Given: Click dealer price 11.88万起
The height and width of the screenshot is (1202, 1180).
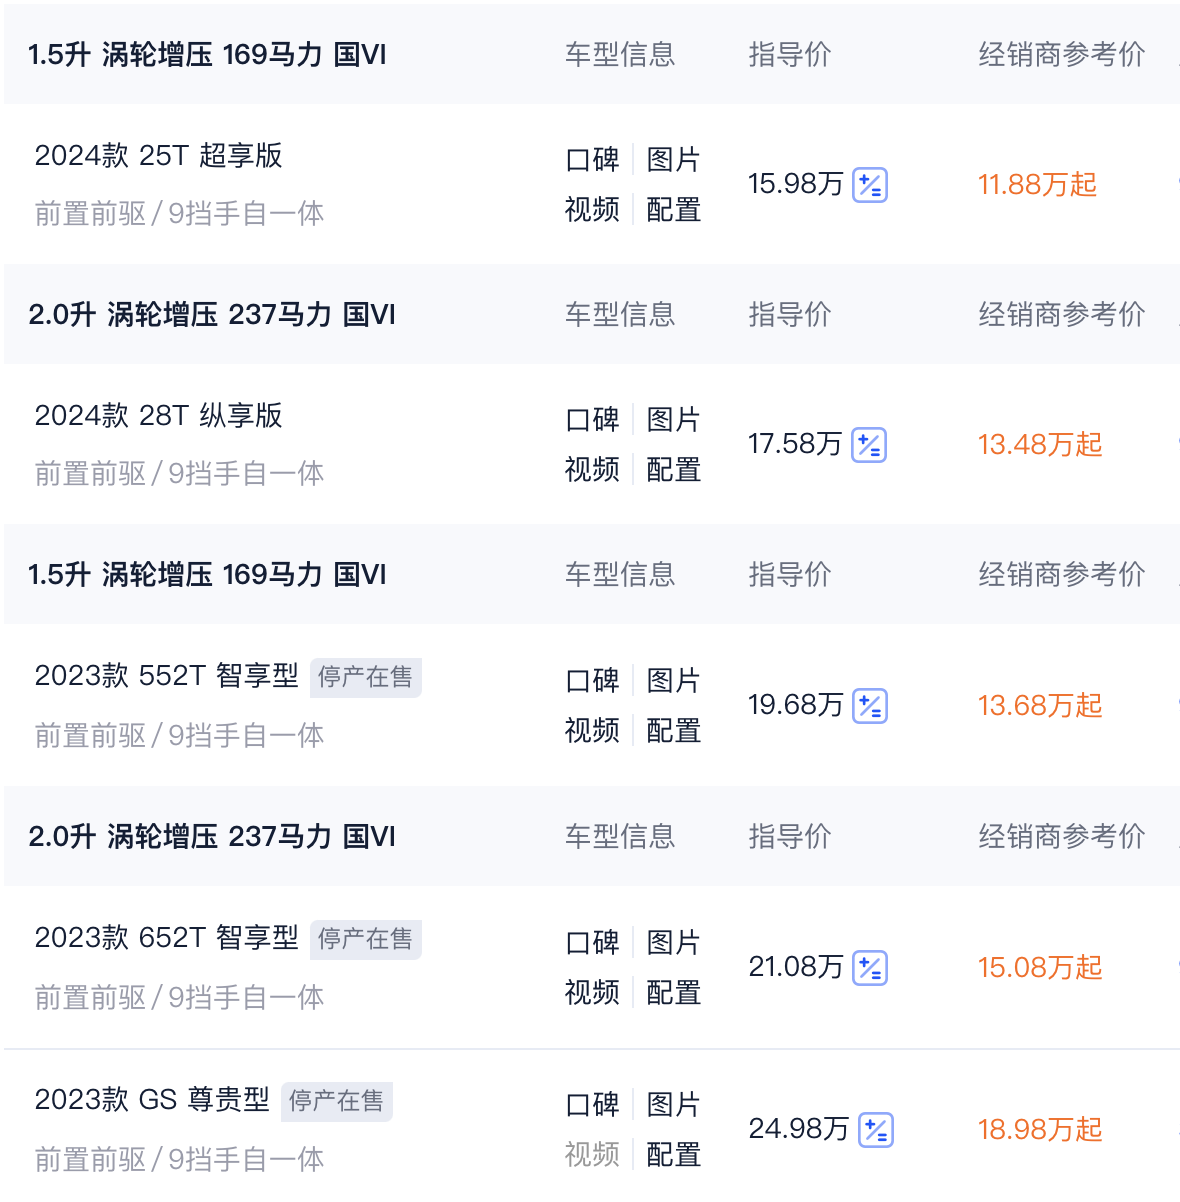Looking at the screenshot, I should (x=1037, y=185).
